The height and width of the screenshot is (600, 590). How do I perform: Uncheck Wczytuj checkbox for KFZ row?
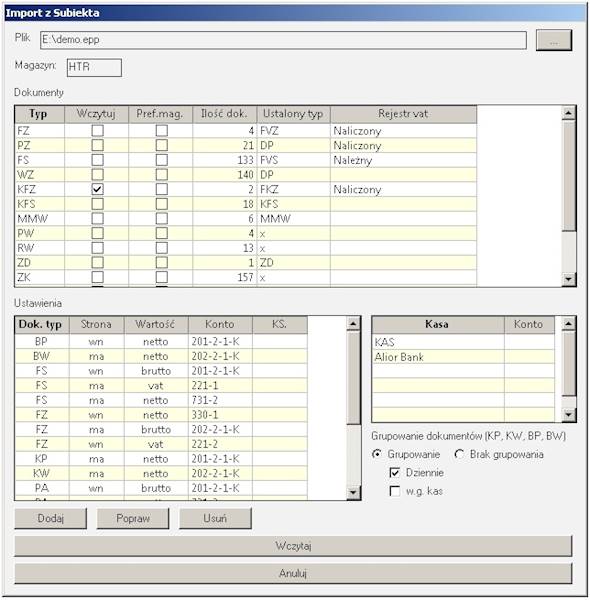click(x=98, y=189)
